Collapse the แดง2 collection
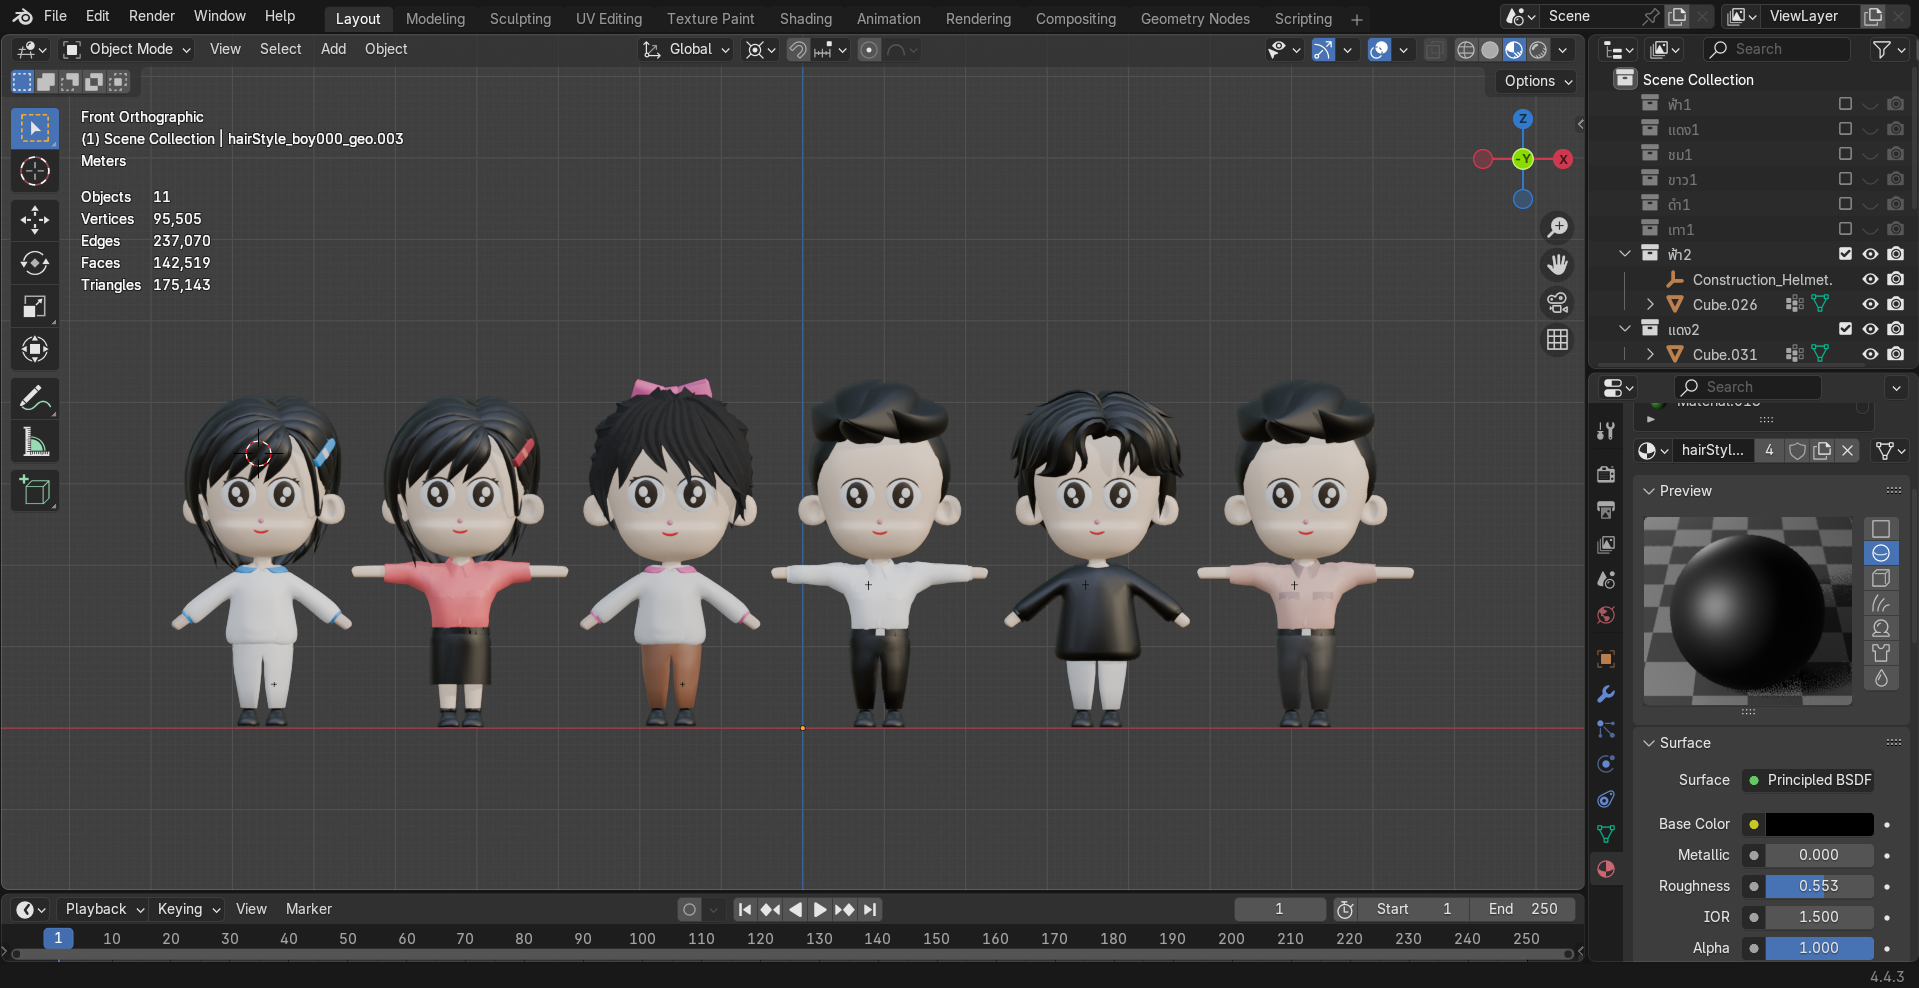The width and height of the screenshot is (1919, 988). (1625, 329)
